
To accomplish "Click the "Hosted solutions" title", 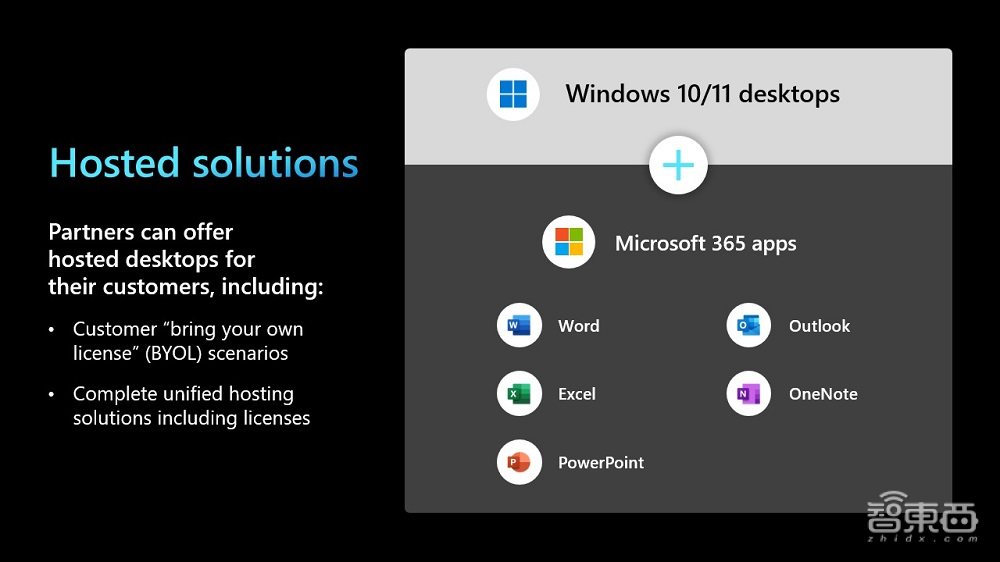I will (x=204, y=163).
